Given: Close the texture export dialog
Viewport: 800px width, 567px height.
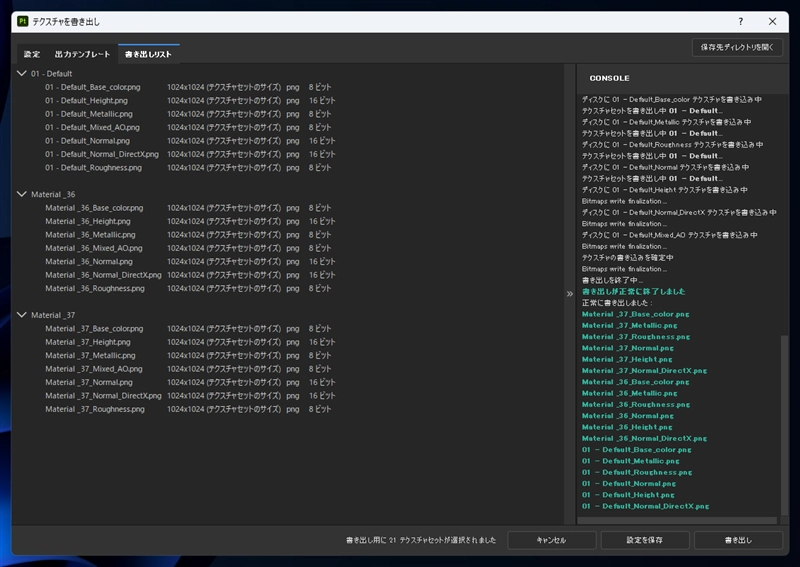Looking at the screenshot, I should coord(772,21).
